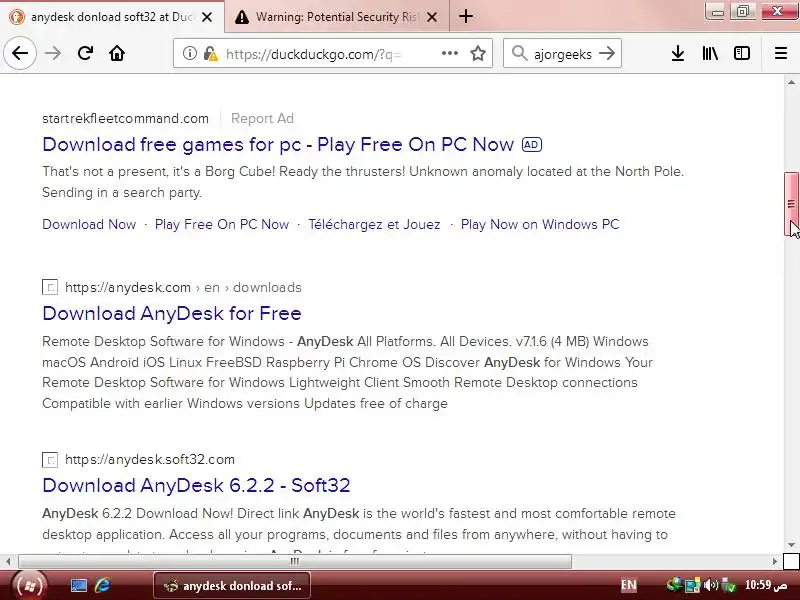This screenshot has width=800, height=600.
Task: Open the Downloads panel
Action: coord(678,53)
